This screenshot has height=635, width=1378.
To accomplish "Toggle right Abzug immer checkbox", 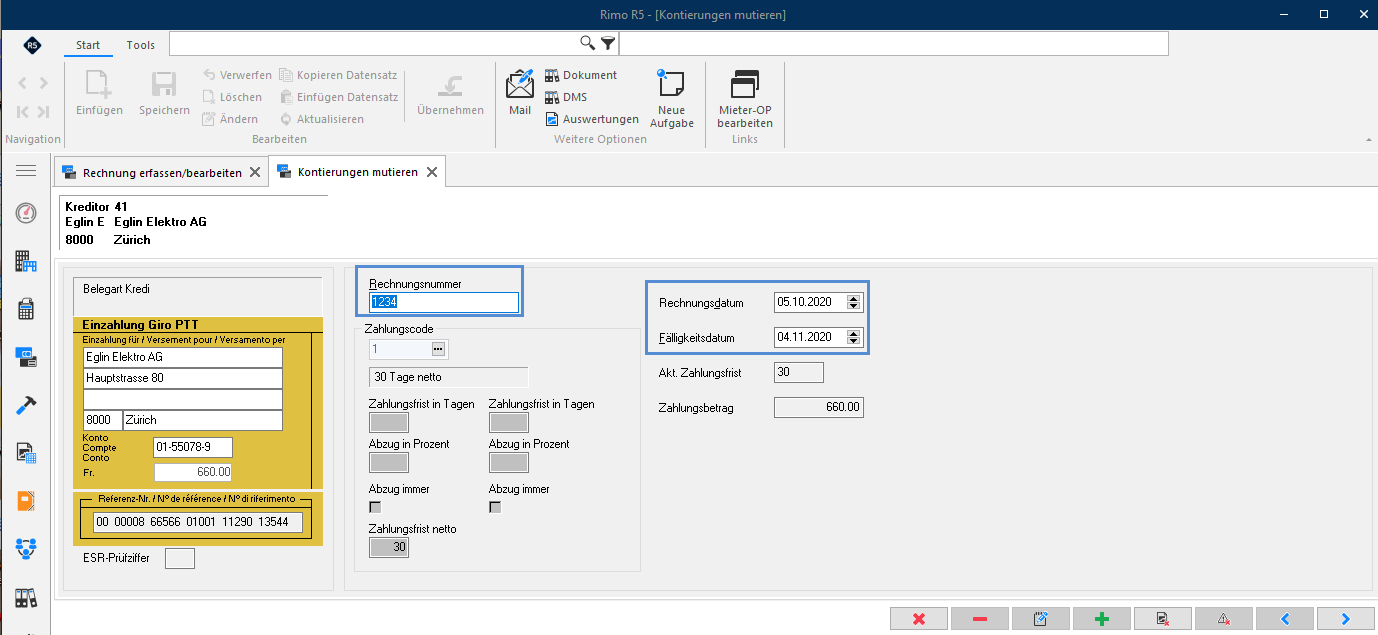I will click(x=495, y=507).
